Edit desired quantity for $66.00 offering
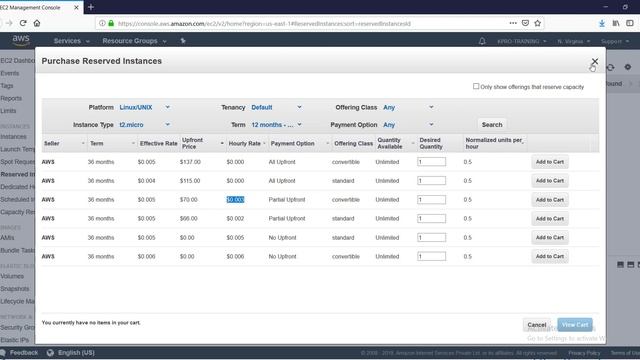The height and width of the screenshot is (360, 640). click(431, 218)
